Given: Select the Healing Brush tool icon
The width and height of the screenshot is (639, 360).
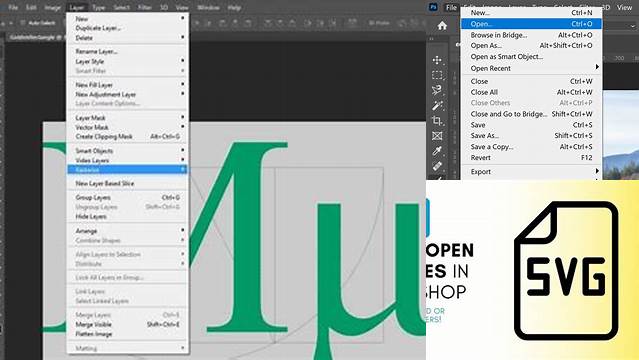Looking at the screenshot, I should tap(437, 166).
